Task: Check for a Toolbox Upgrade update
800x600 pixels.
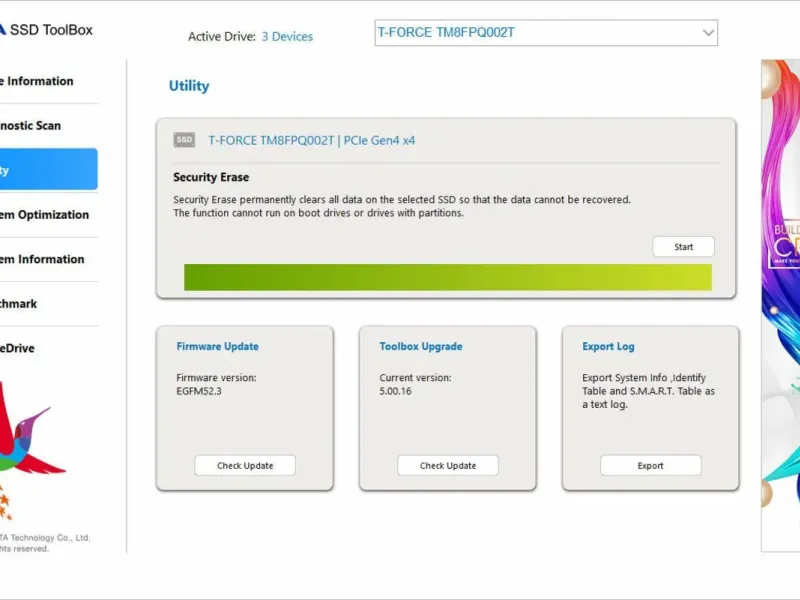Action: pyautogui.click(x=448, y=465)
